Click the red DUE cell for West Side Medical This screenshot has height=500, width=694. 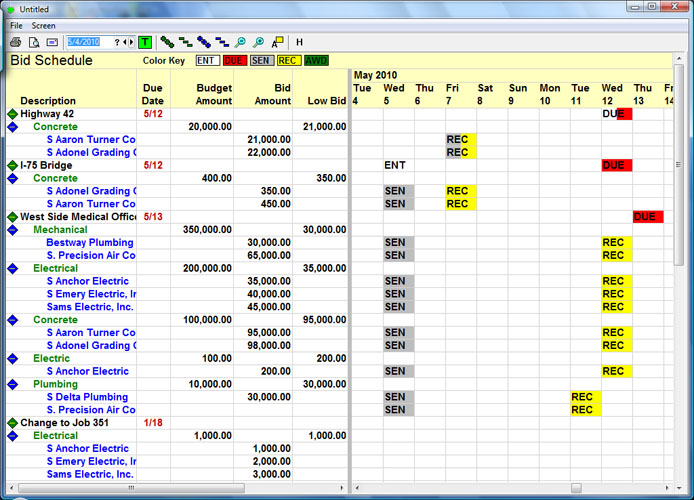[646, 217]
